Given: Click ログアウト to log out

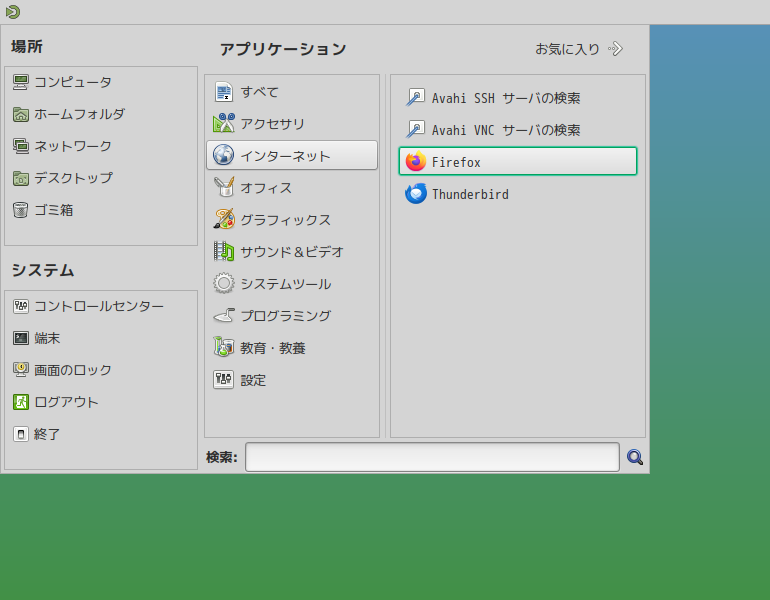Looking at the screenshot, I should coord(101,402).
